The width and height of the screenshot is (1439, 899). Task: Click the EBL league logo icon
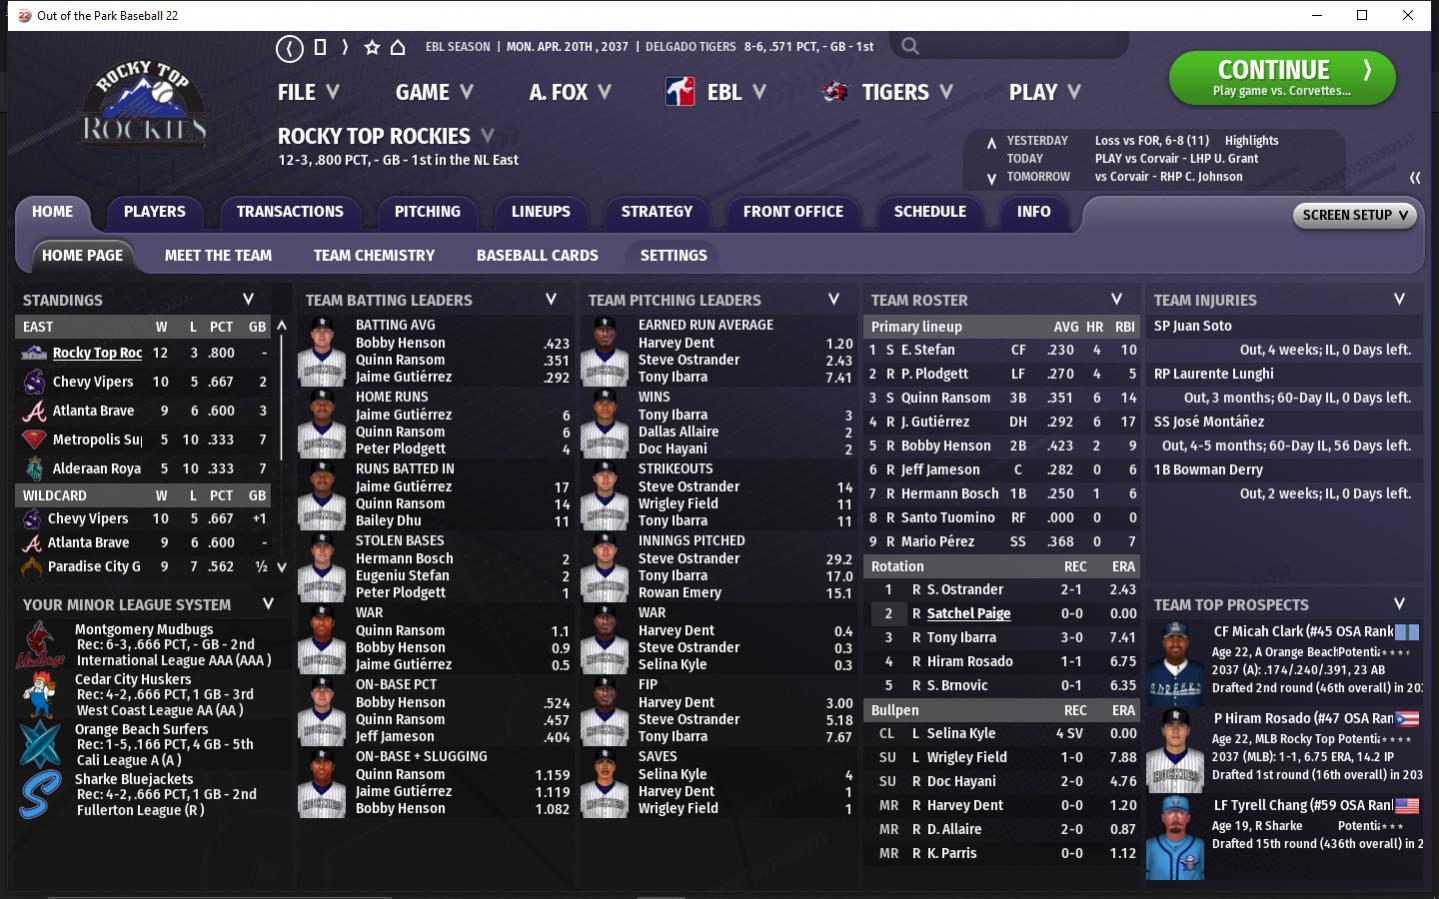click(x=680, y=92)
